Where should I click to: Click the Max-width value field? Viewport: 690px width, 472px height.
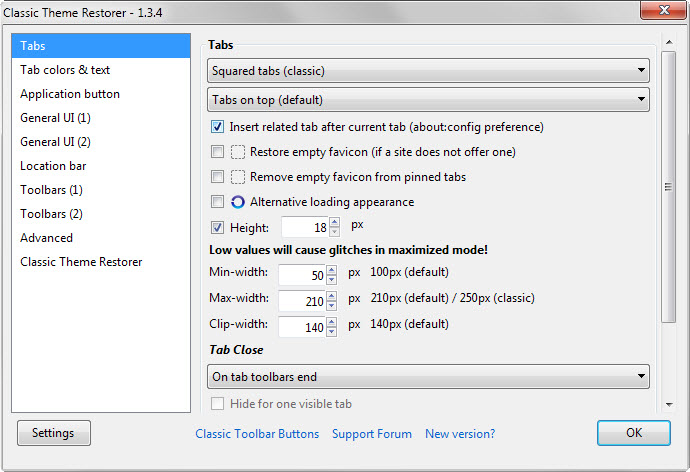302,301
